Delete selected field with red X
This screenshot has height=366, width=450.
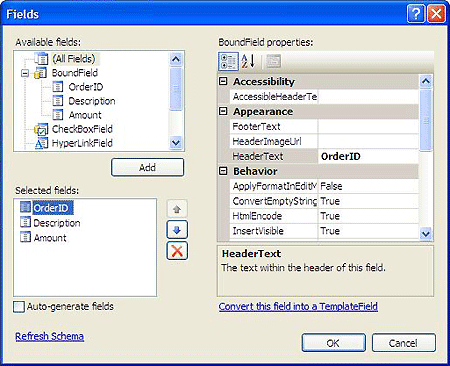point(177,251)
